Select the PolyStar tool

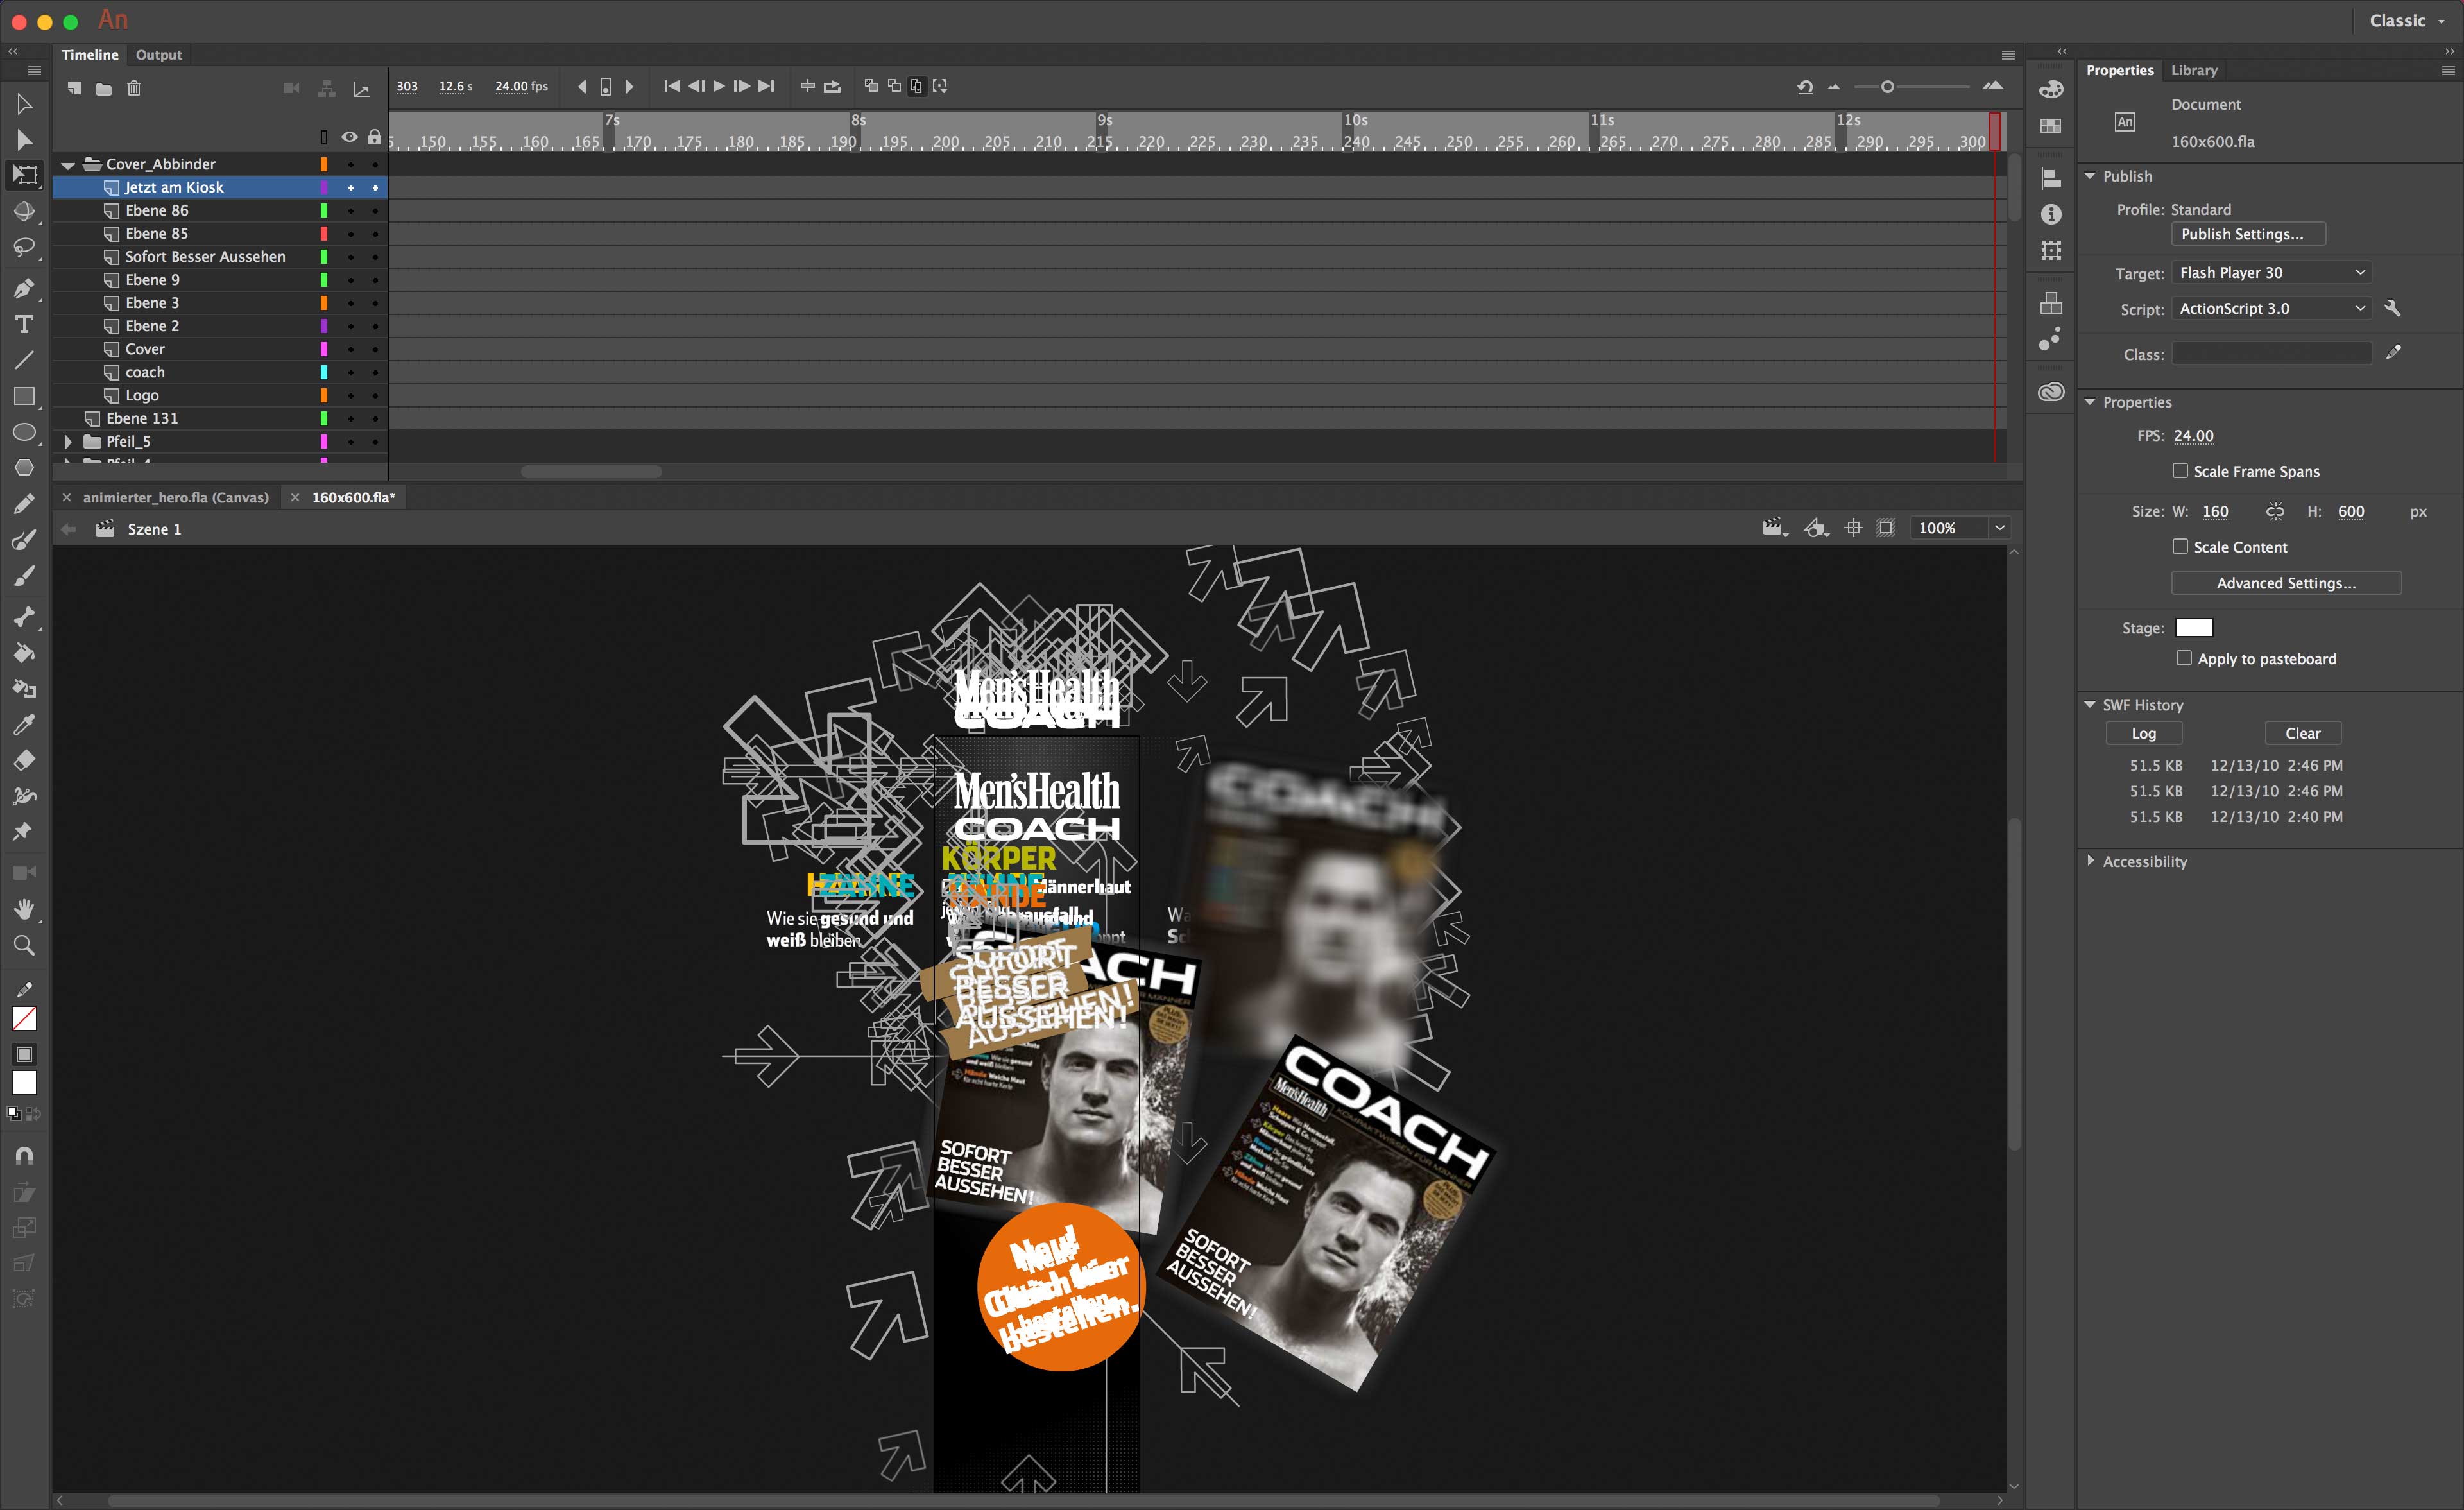pyautogui.click(x=25, y=467)
